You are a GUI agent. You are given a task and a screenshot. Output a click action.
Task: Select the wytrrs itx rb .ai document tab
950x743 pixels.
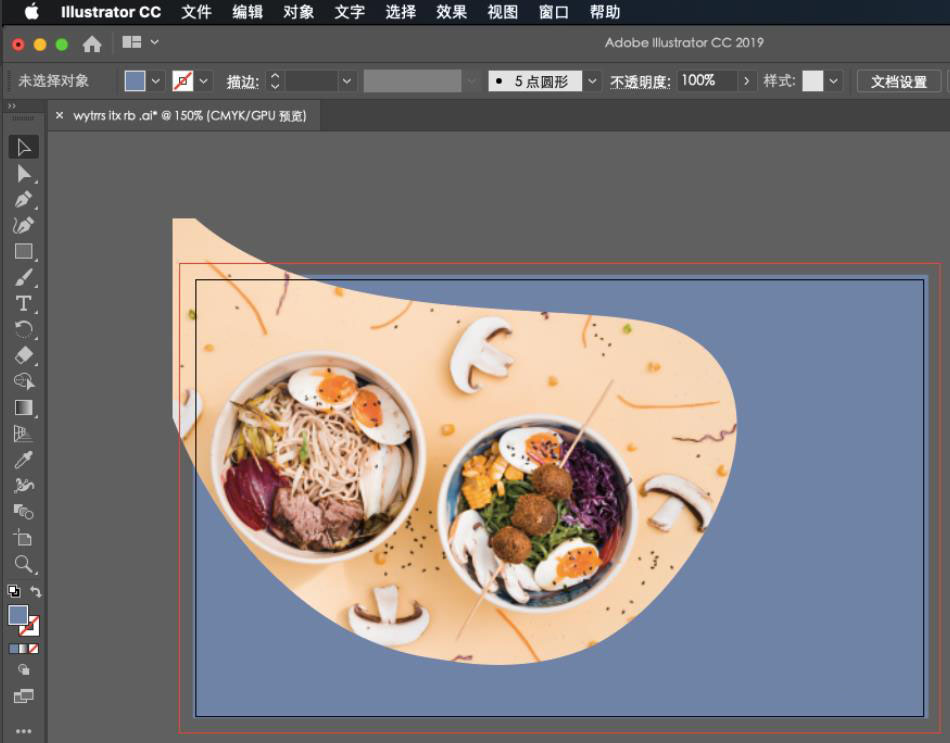click(x=190, y=115)
